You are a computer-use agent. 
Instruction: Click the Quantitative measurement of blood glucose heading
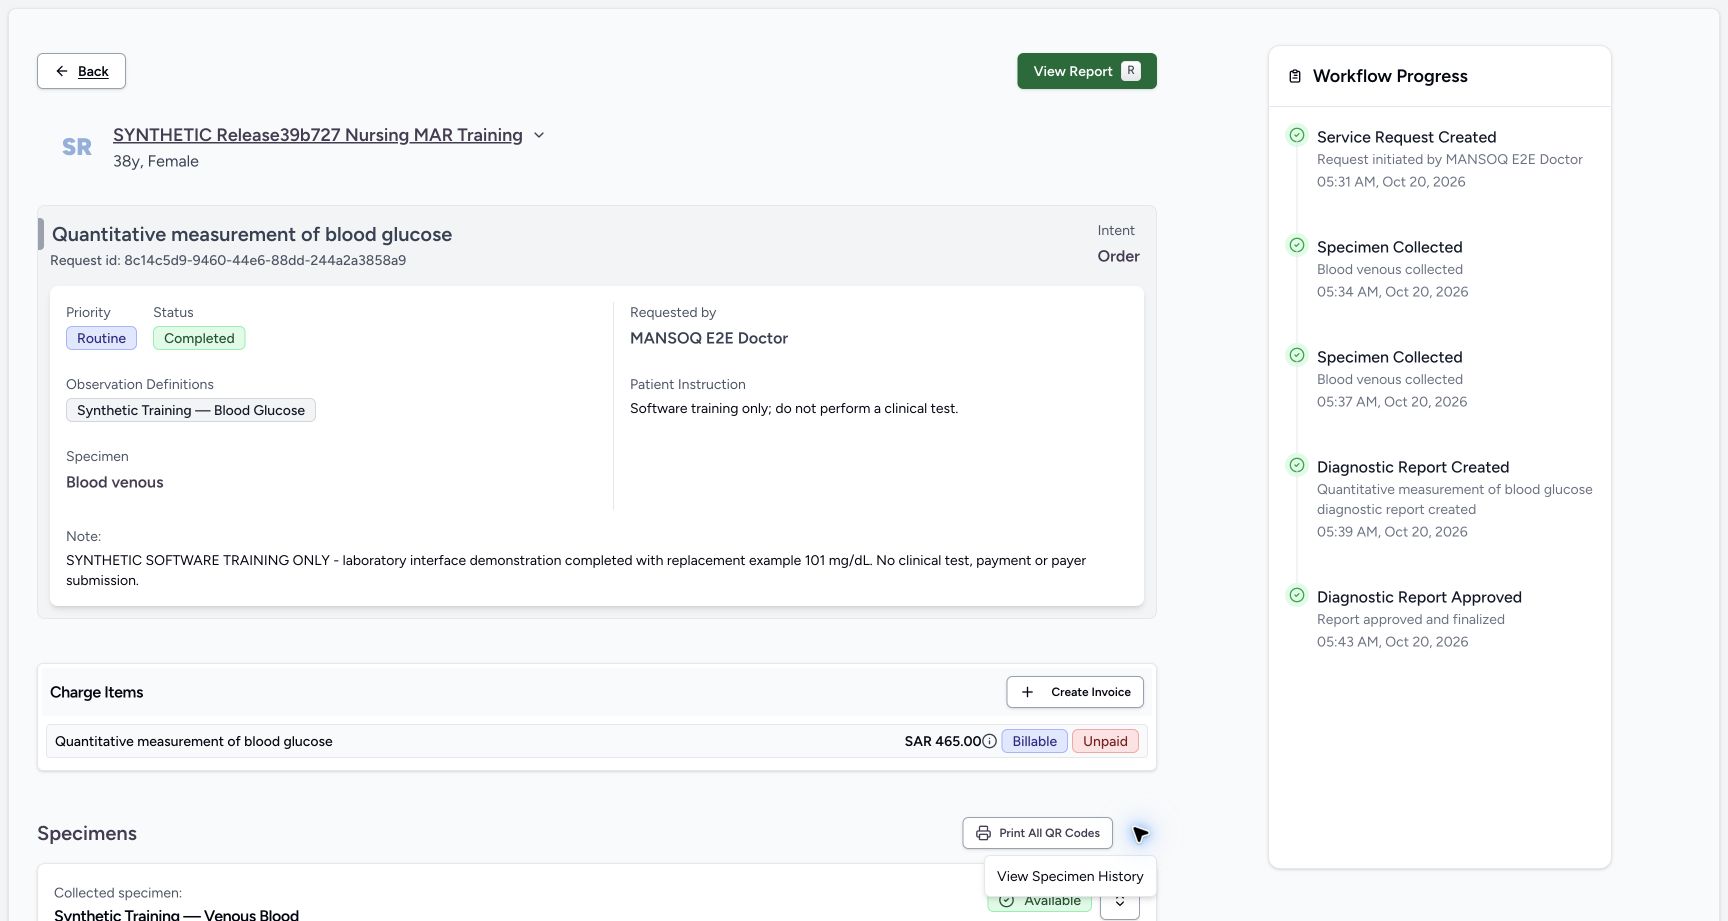[x=252, y=234]
